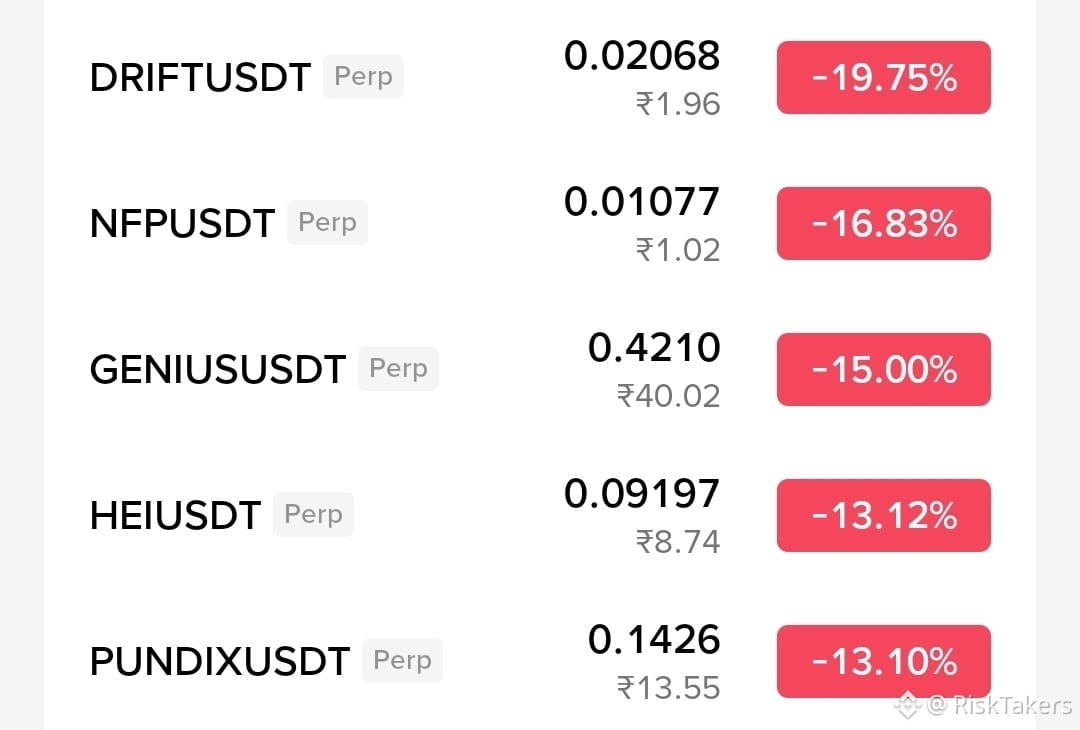The width and height of the screenshot is (1080, 730).
Task: Open the DRIFTUSDT trading pair
Action: point(539,77)
